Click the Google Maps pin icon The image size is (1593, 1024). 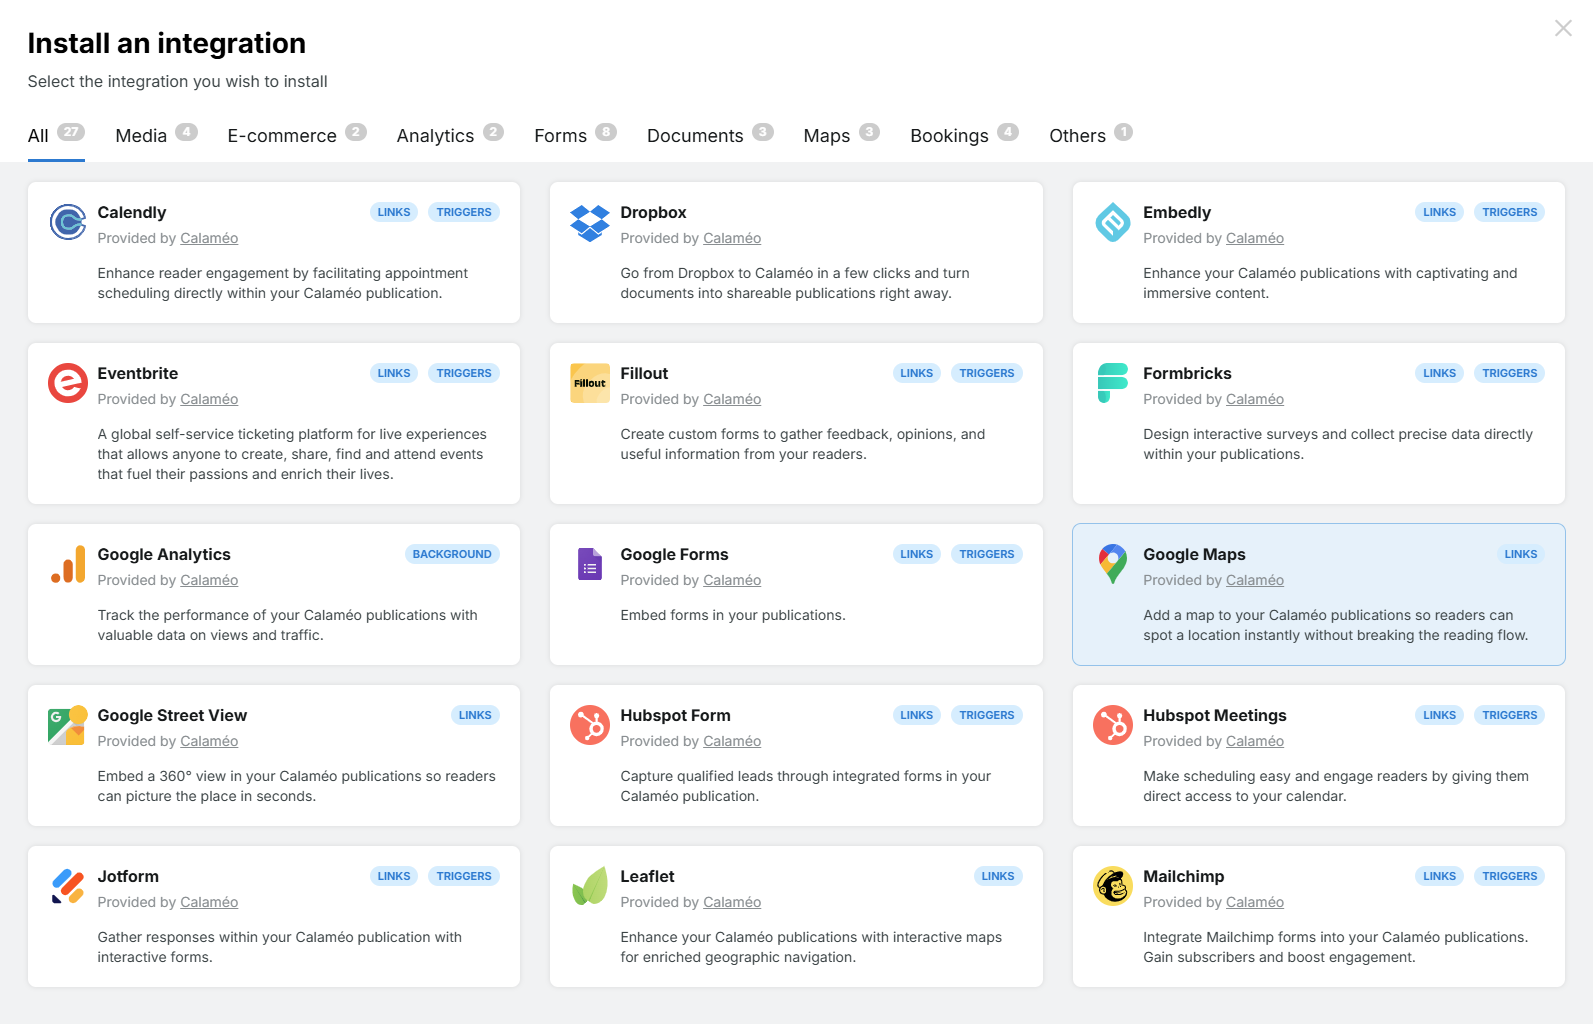coord(1113,564)
